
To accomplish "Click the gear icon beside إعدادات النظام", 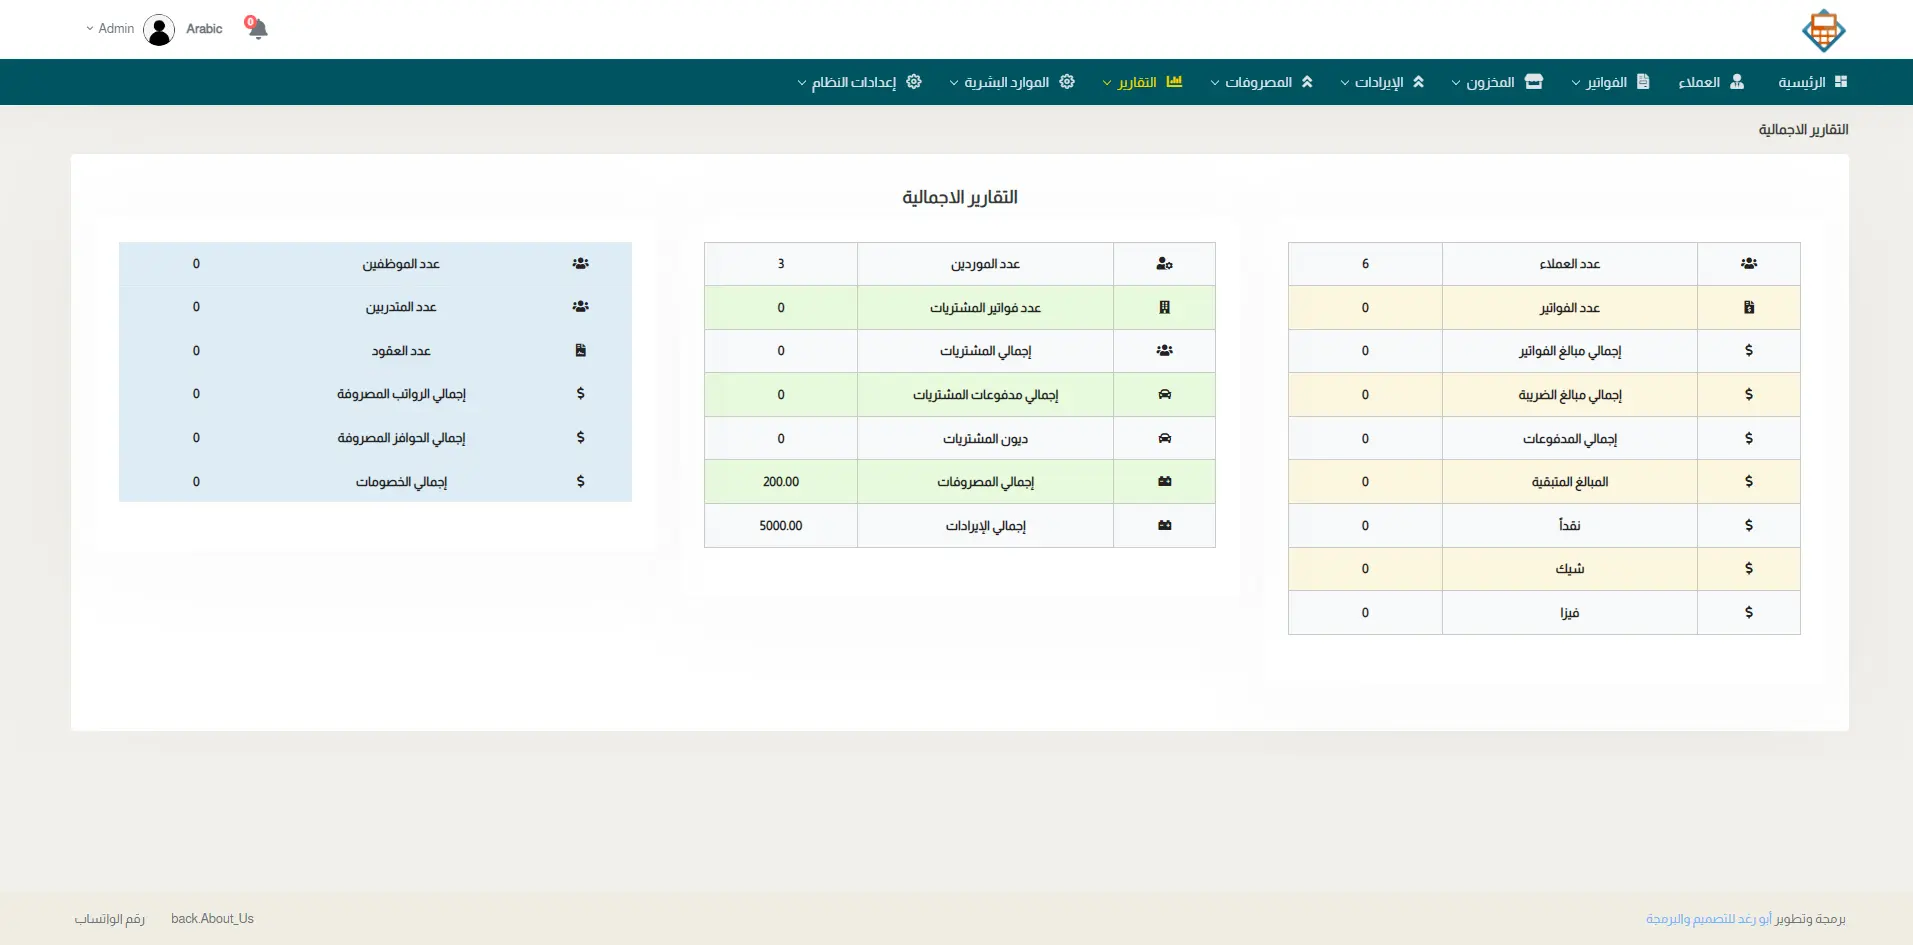I will point(913,82).
